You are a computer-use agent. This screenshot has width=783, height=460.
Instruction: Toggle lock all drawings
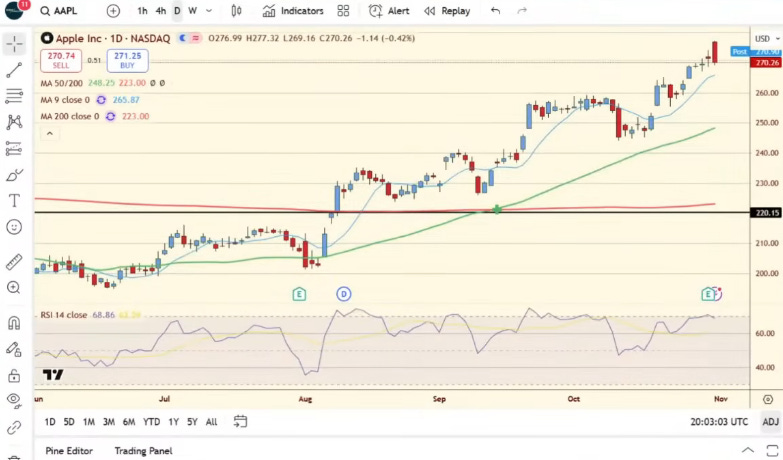14,376
